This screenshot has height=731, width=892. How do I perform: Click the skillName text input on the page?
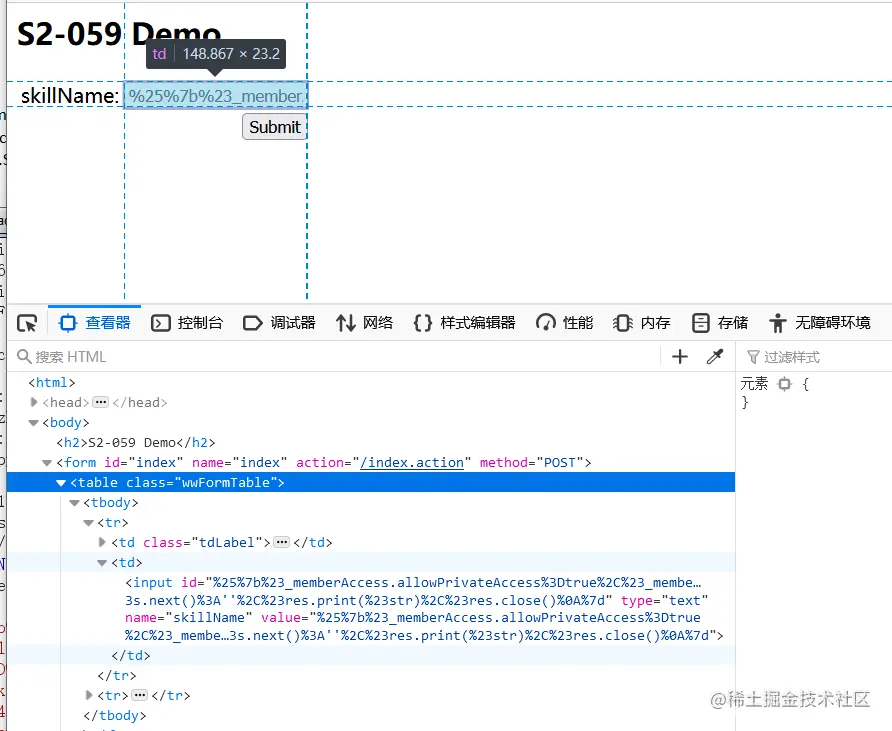[216, 96]
